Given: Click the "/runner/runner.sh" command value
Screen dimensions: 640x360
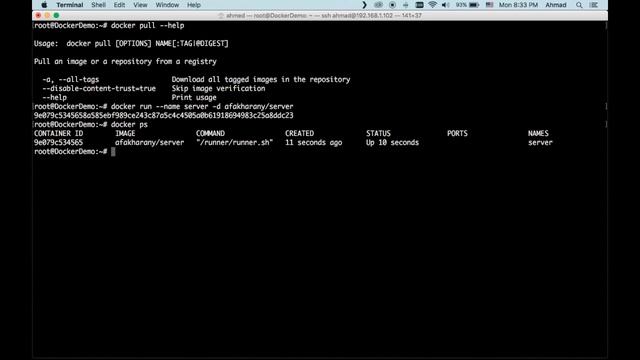Looking at the screenshot, I should [234, 142].
